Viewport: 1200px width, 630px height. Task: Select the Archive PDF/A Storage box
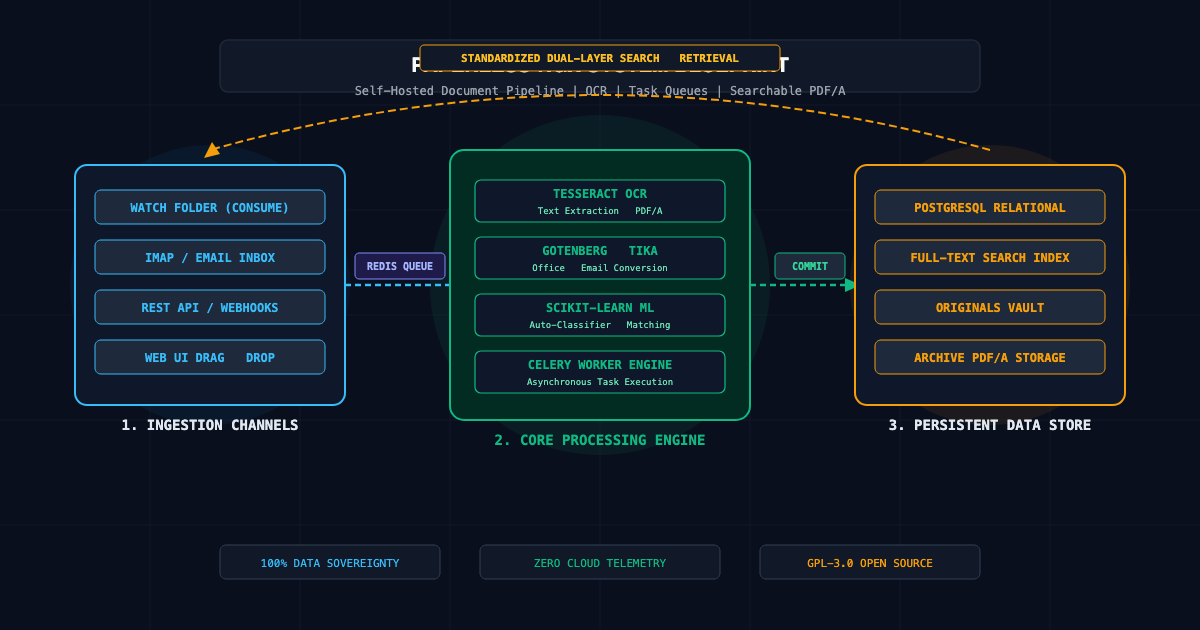(990, 357)
